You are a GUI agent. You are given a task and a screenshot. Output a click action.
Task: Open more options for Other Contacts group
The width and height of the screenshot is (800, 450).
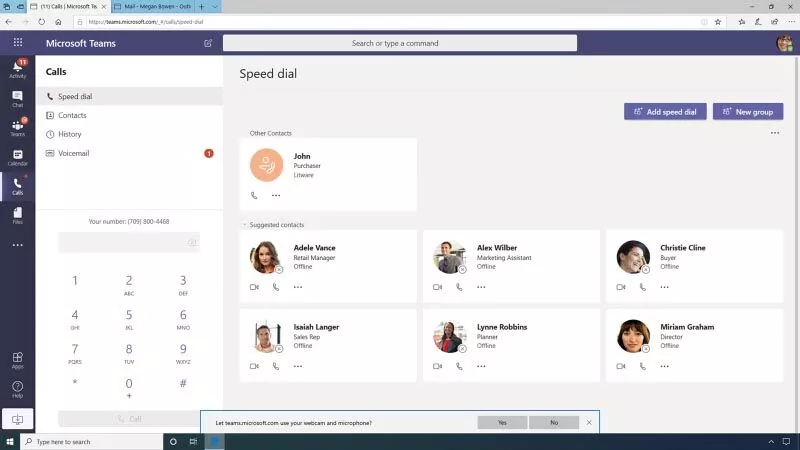click(774, 133)
